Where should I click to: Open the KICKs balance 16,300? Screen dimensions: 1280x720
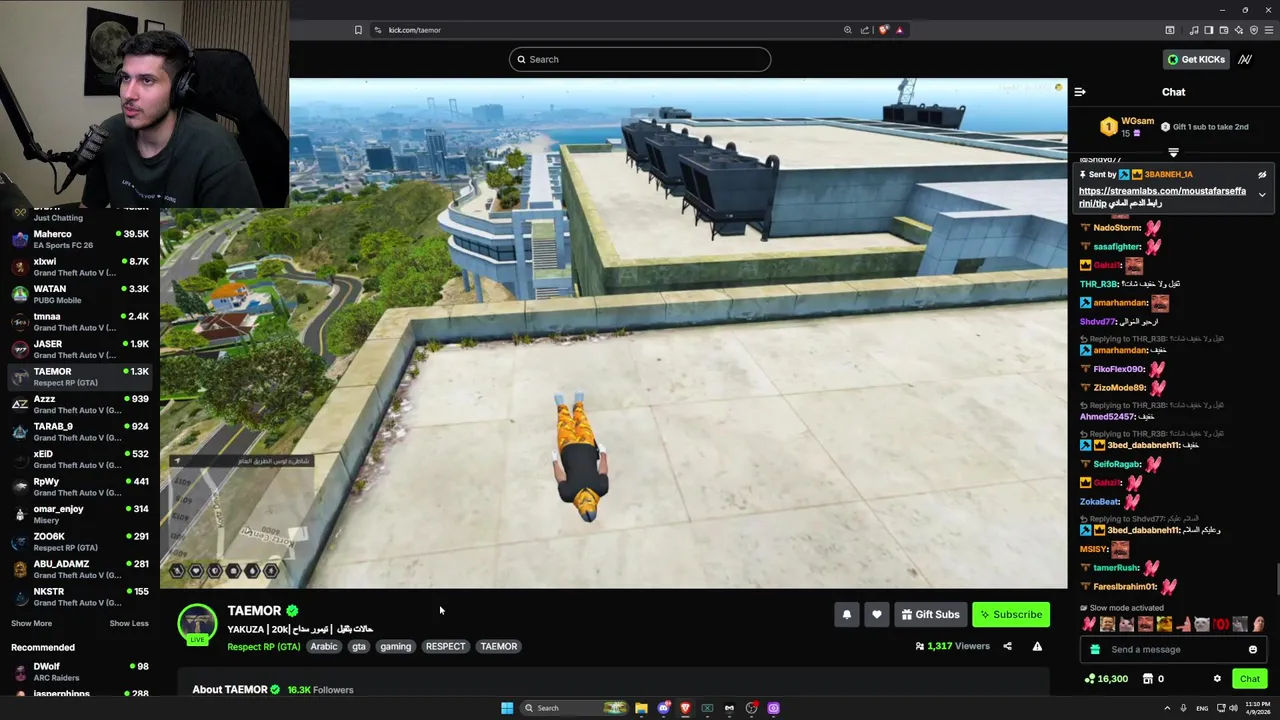[x=1106, y=679]
